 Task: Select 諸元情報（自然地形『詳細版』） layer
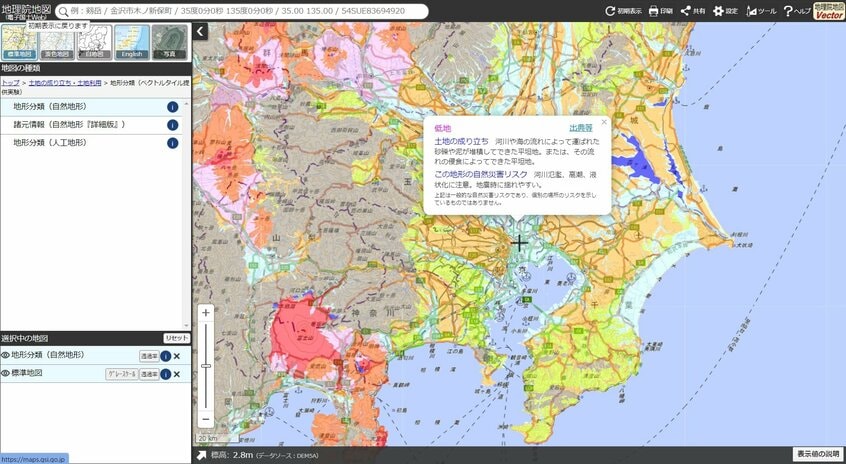tap(91, 125)
